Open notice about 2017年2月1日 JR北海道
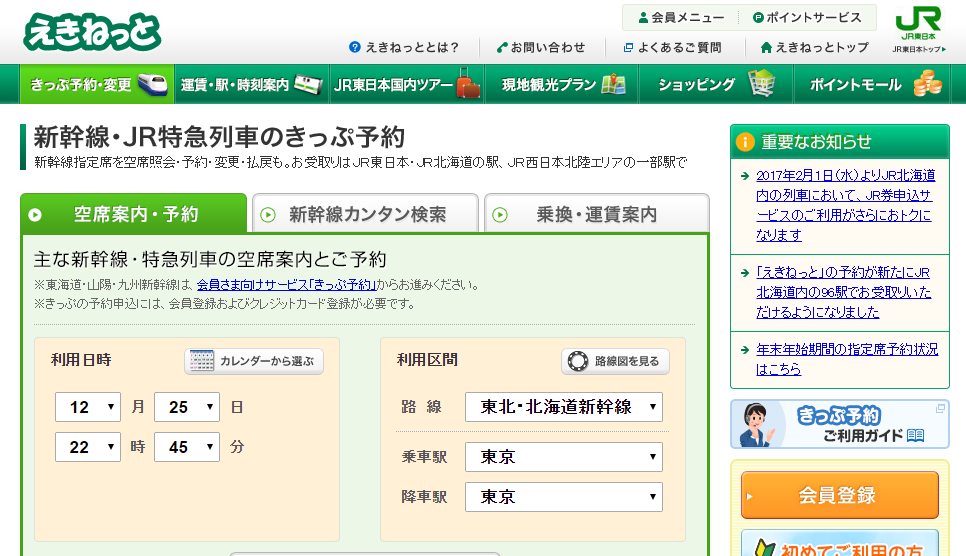This screenshot has width=966, height=556. click(845, 205)
